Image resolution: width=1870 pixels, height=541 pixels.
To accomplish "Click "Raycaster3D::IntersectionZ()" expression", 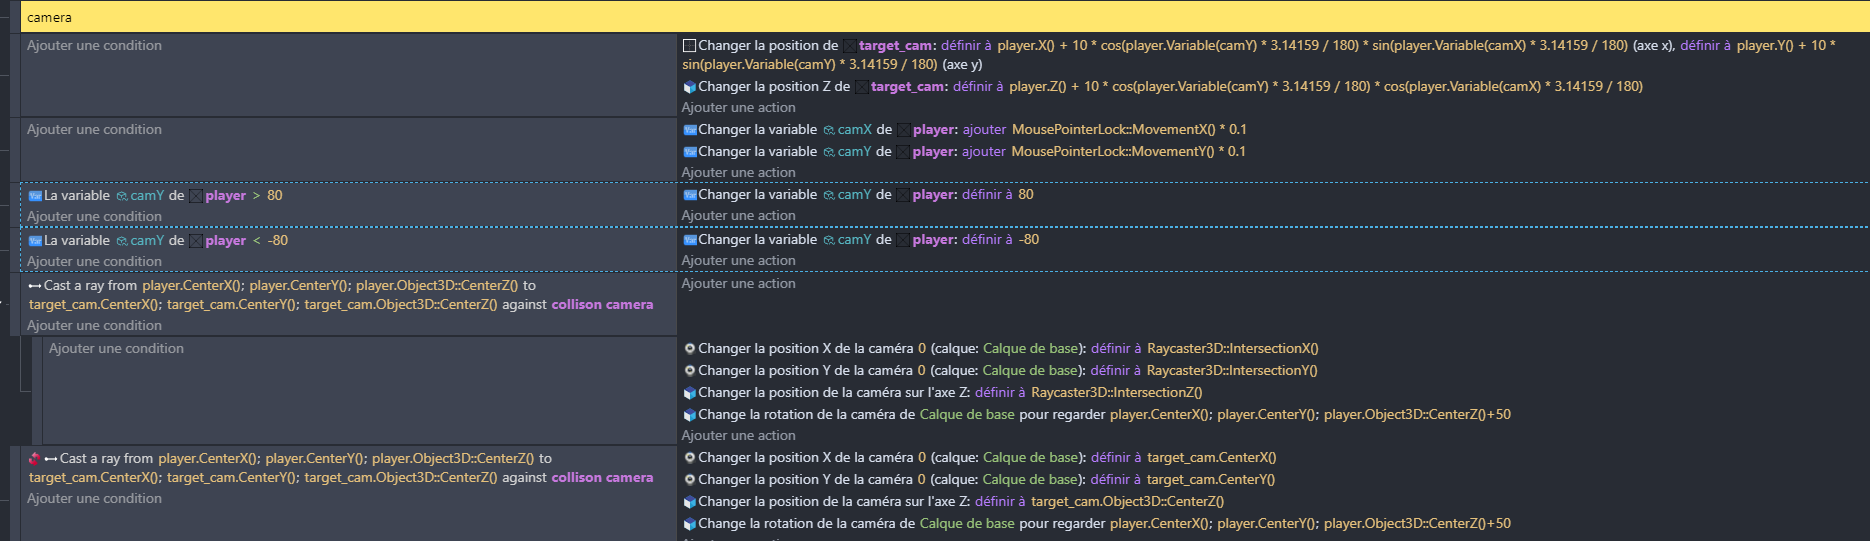I will click(1117, 393).
